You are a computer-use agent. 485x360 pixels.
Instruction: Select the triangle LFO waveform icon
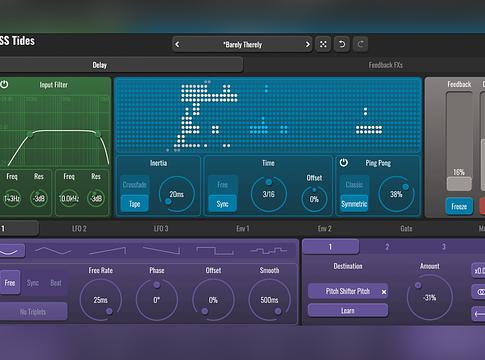click(x=53, y=251)
